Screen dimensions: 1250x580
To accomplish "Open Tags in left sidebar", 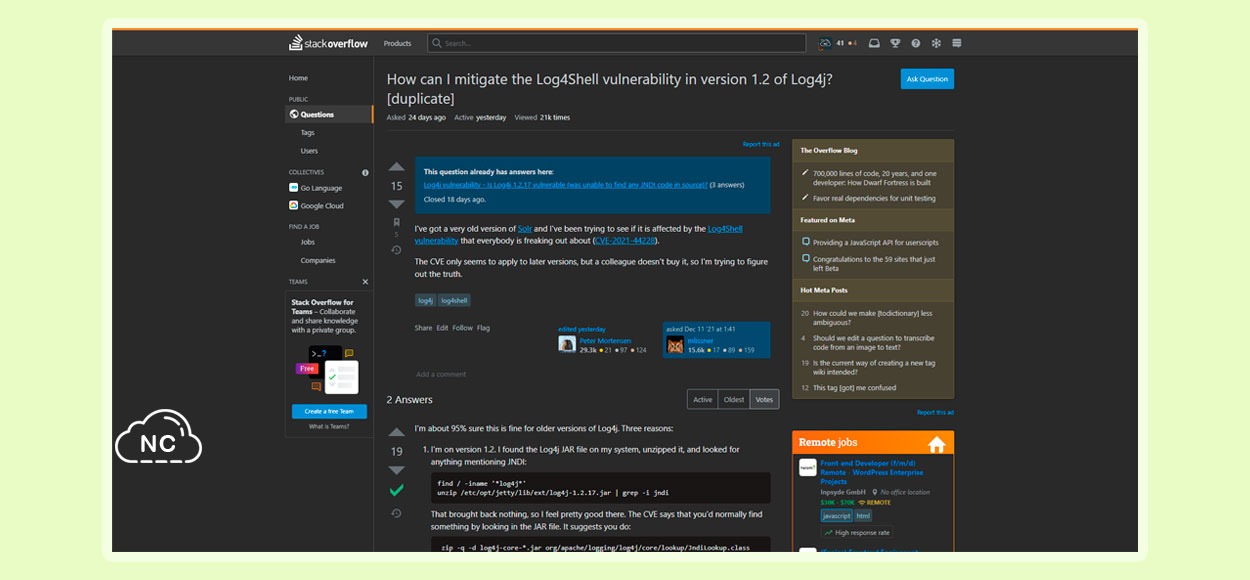I will click(x=308, y=132).
